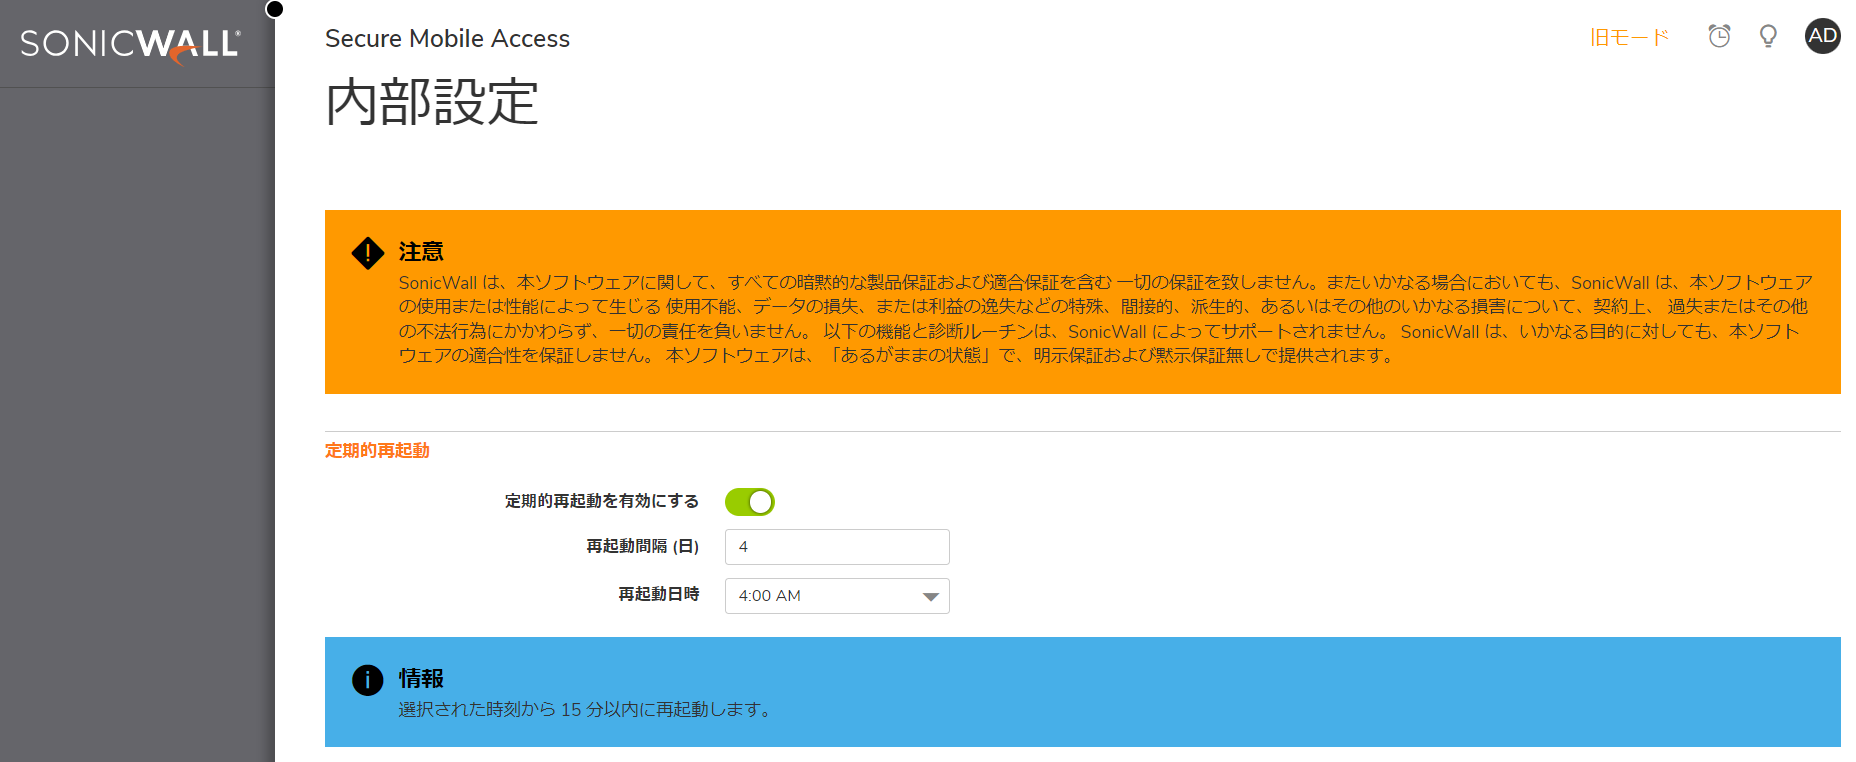Click the 情報 info title
The height and width of the screenshot is (762, 1856).
point(421,679)
